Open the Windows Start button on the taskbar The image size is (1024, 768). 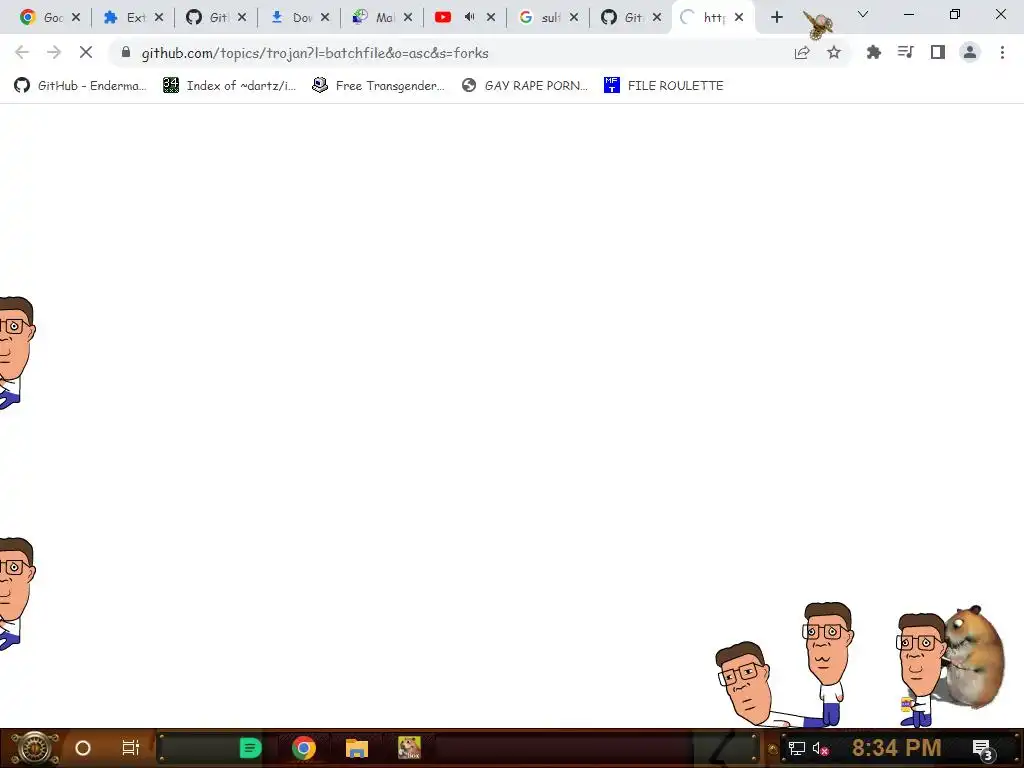click(34, 748)
